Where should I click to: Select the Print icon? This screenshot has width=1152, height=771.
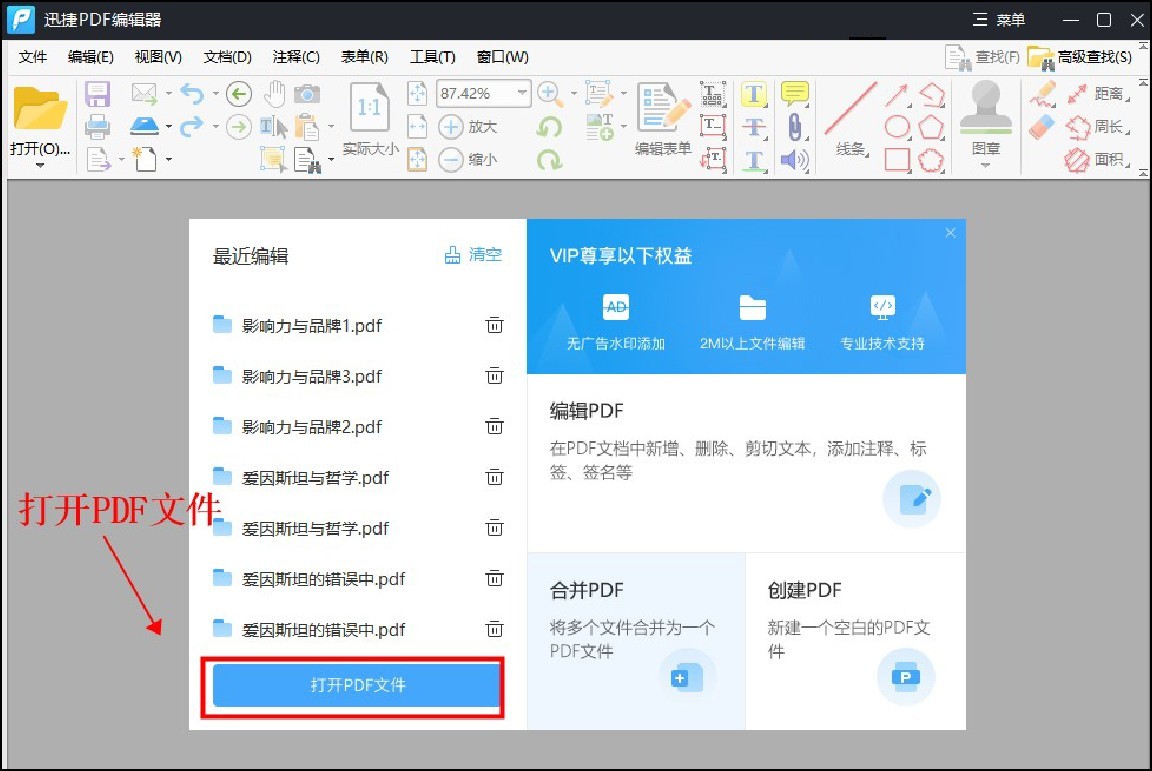tap(97, 127)
